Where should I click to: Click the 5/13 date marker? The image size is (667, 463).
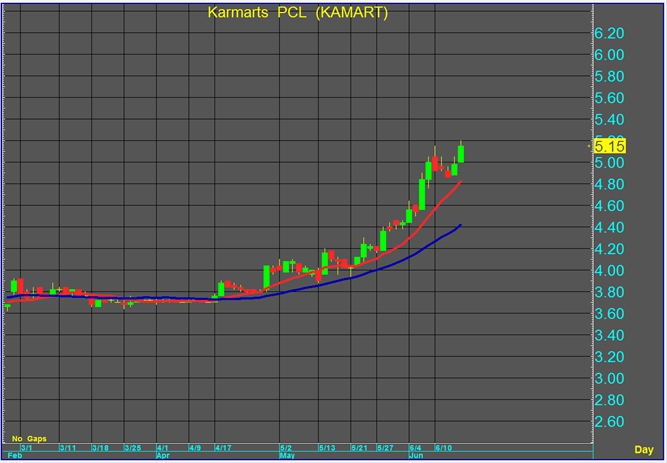[x=327, y=448]
